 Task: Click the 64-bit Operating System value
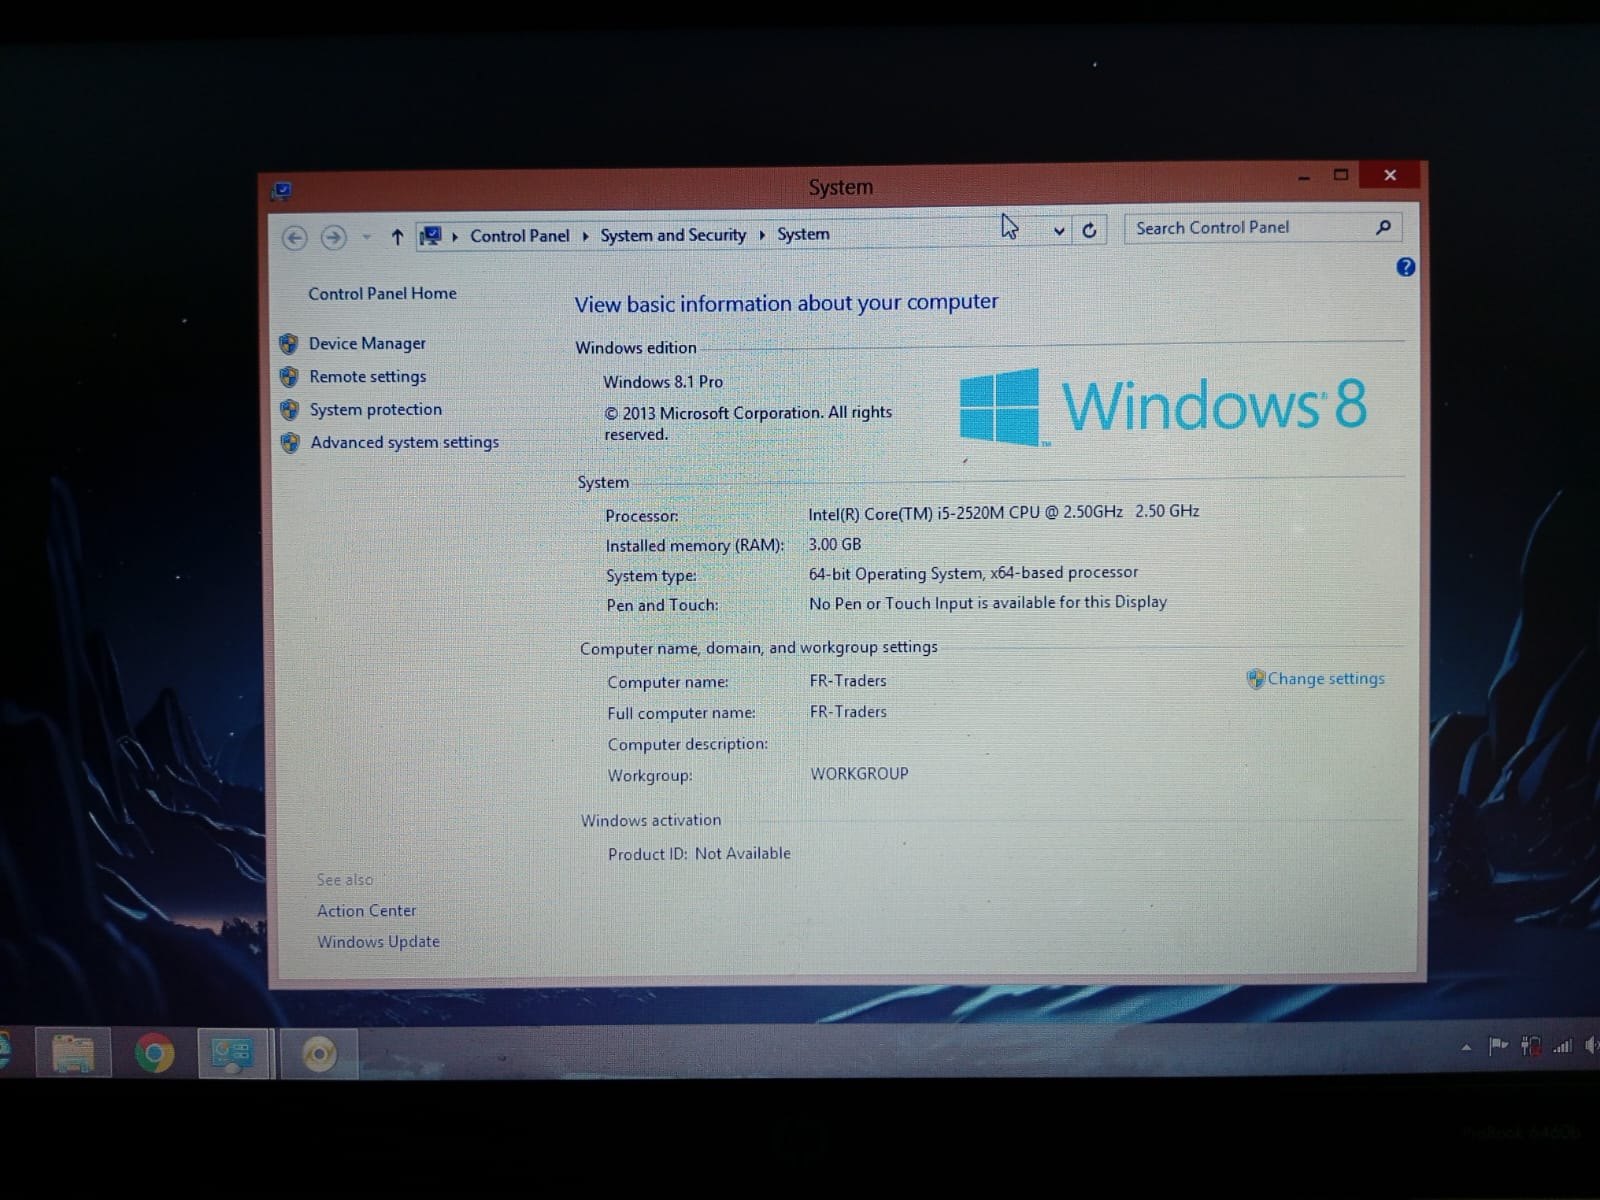click(x=973, y=573)
